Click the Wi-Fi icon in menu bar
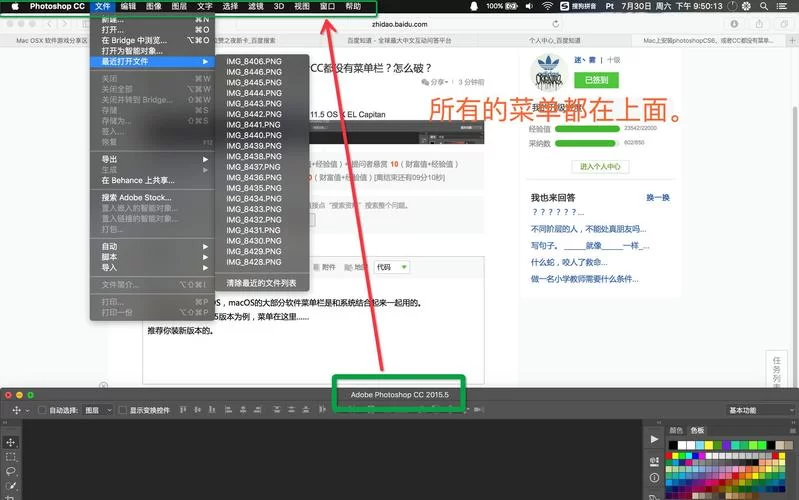The width and height of the screenshot is (799, 500). 547,6
